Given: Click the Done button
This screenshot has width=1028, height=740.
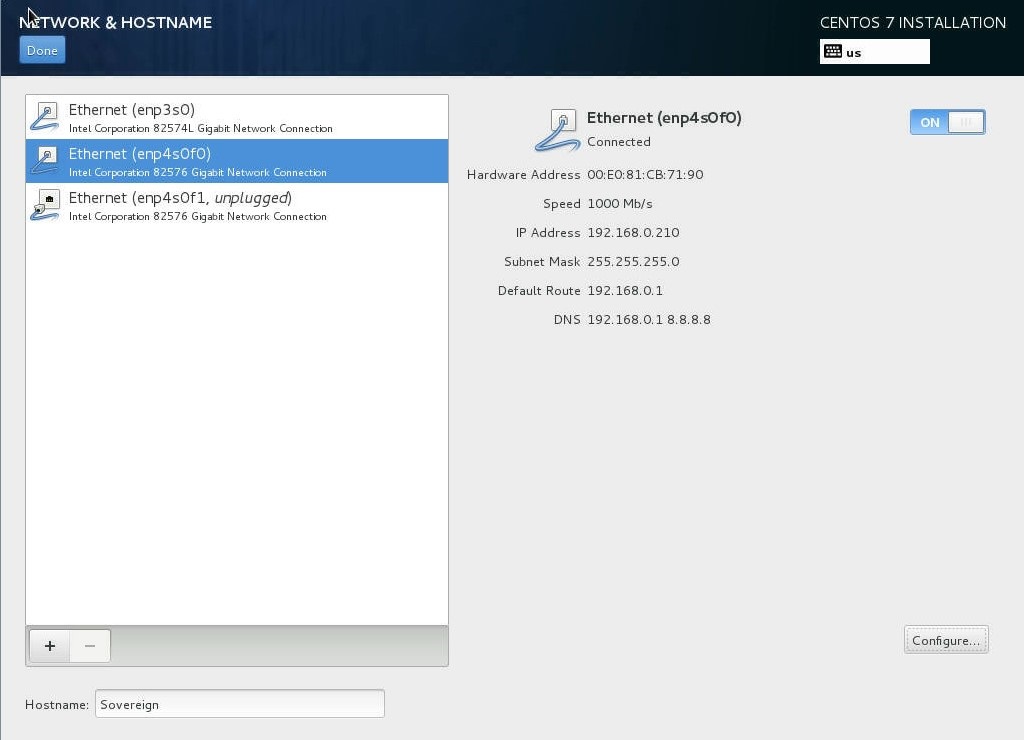Looking at the screenshot, I should click(42, 50).
